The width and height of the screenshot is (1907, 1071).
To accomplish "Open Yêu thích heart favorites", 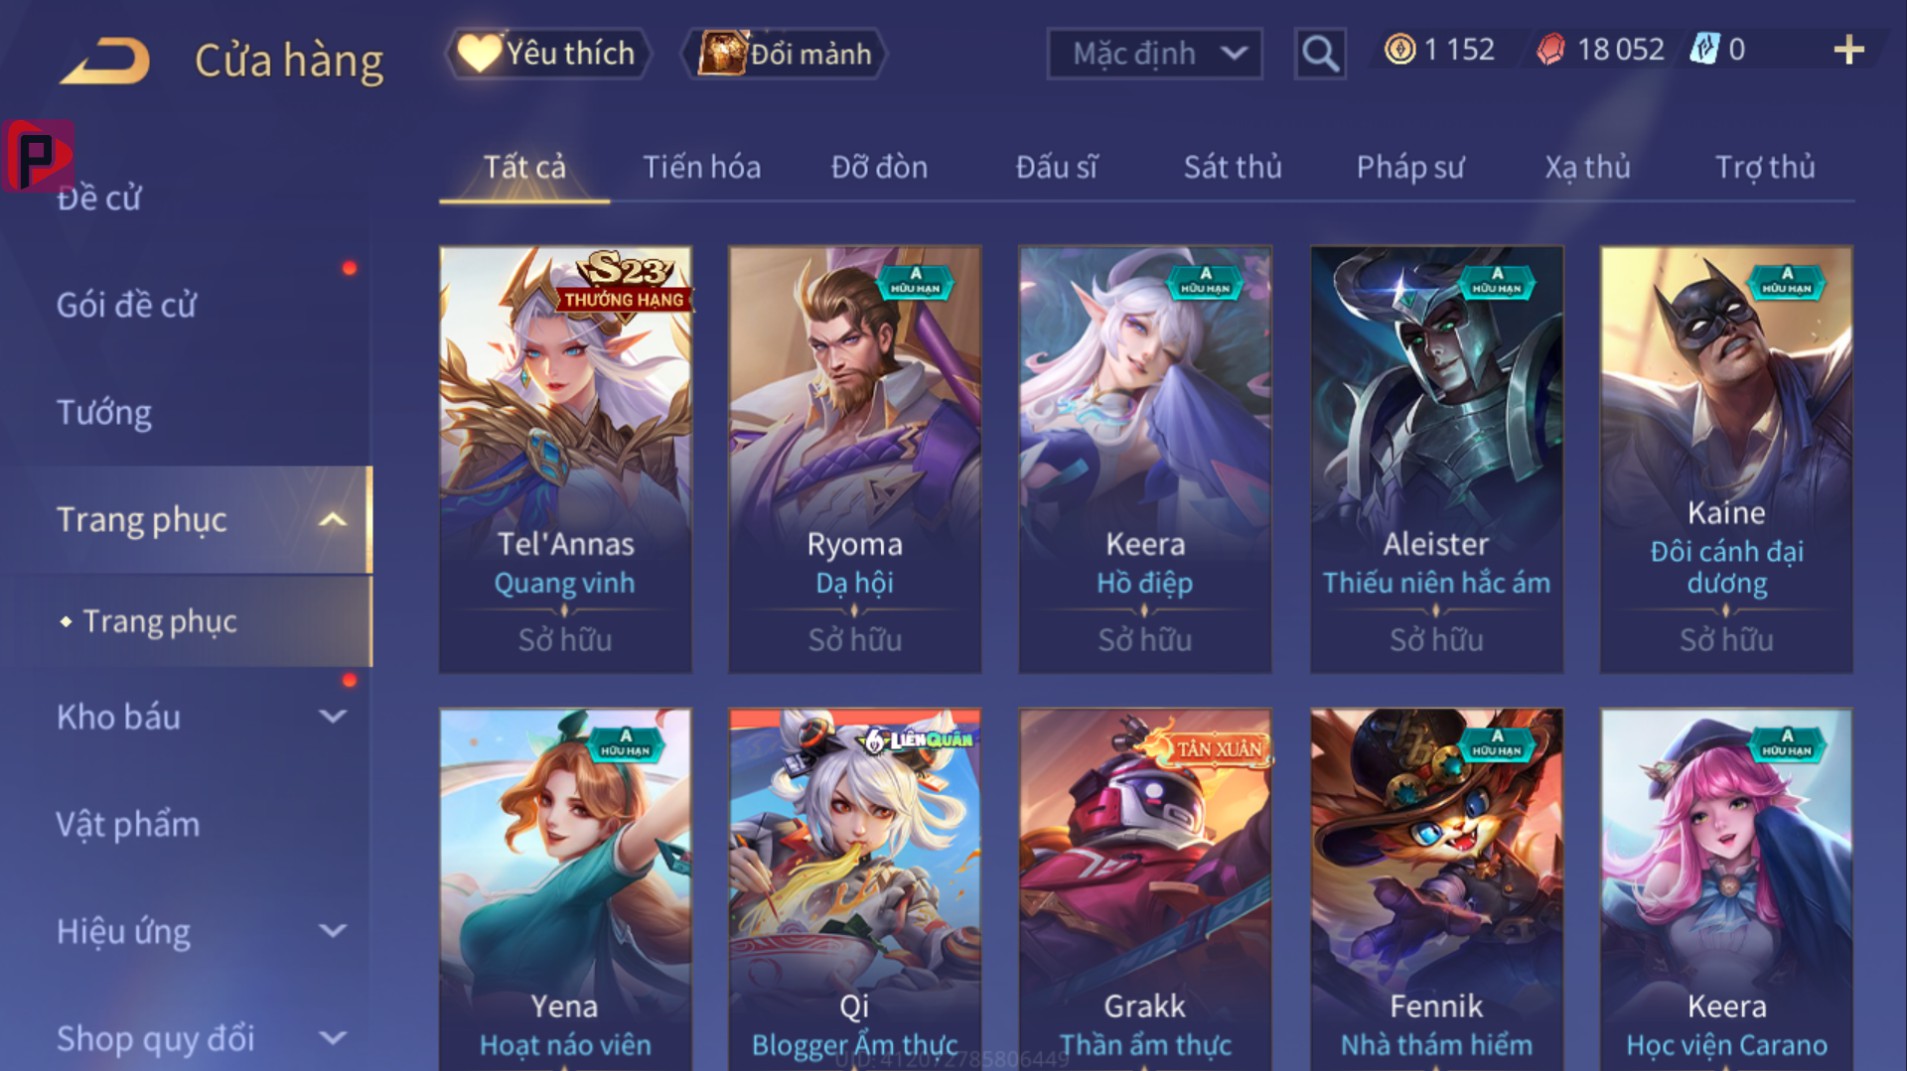I will pyautogui.click(x=548, y=53).
